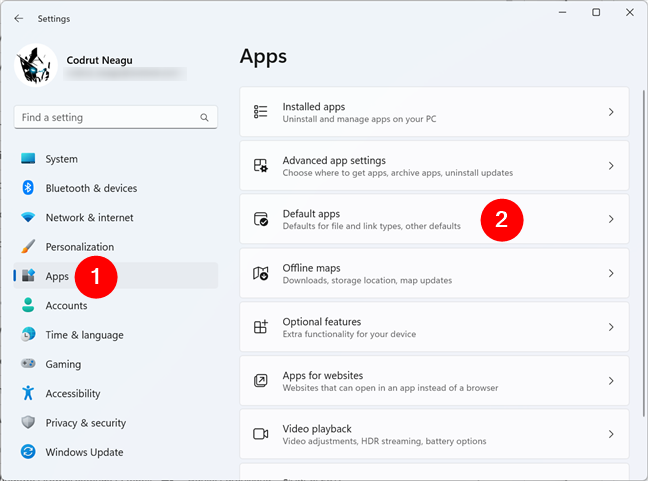Click the Accounts person icon
This screenshot has width=648, height=481.
pyautogui.click(x=28, y=305)
